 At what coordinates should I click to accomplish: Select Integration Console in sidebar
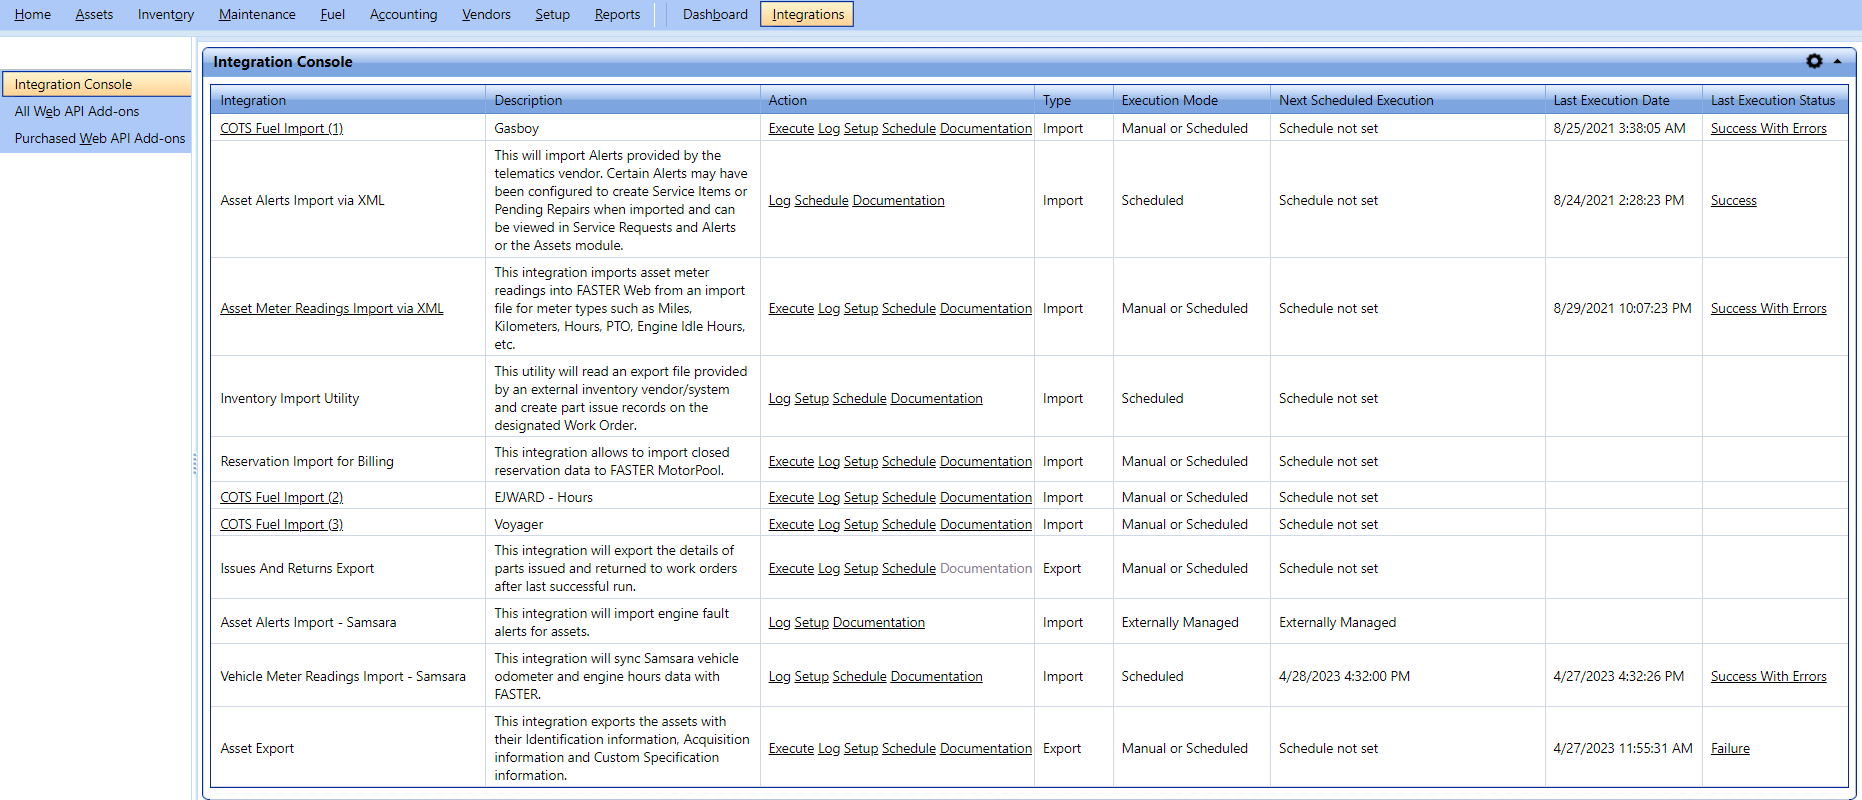pos(97,84)
